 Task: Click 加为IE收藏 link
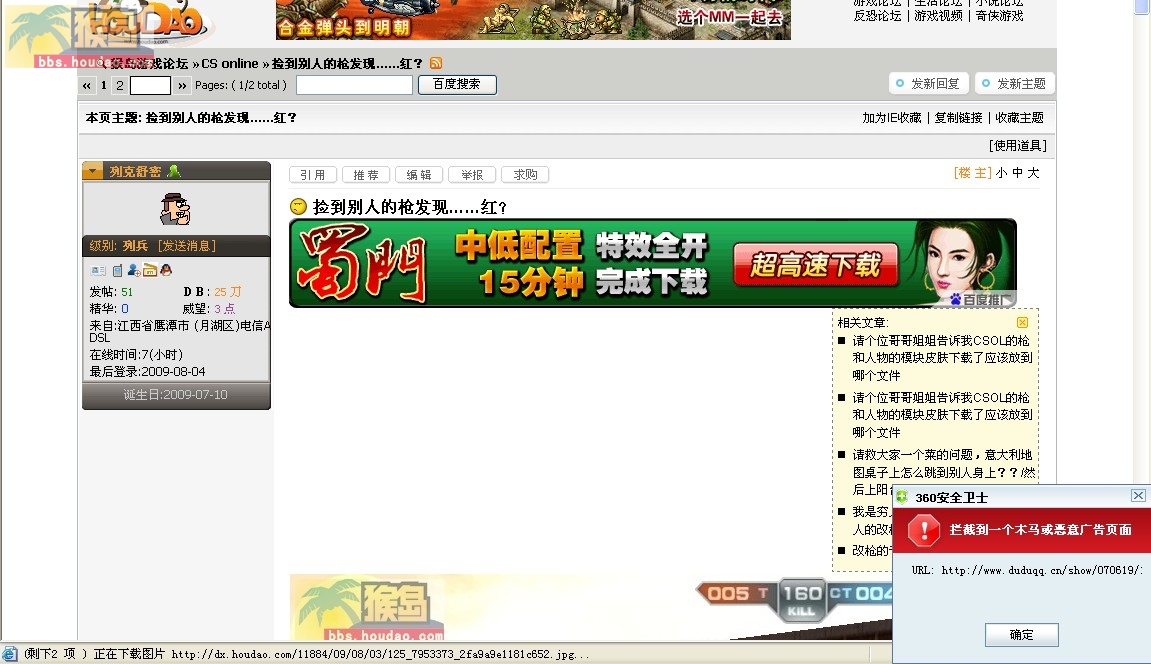coord(892,117)
